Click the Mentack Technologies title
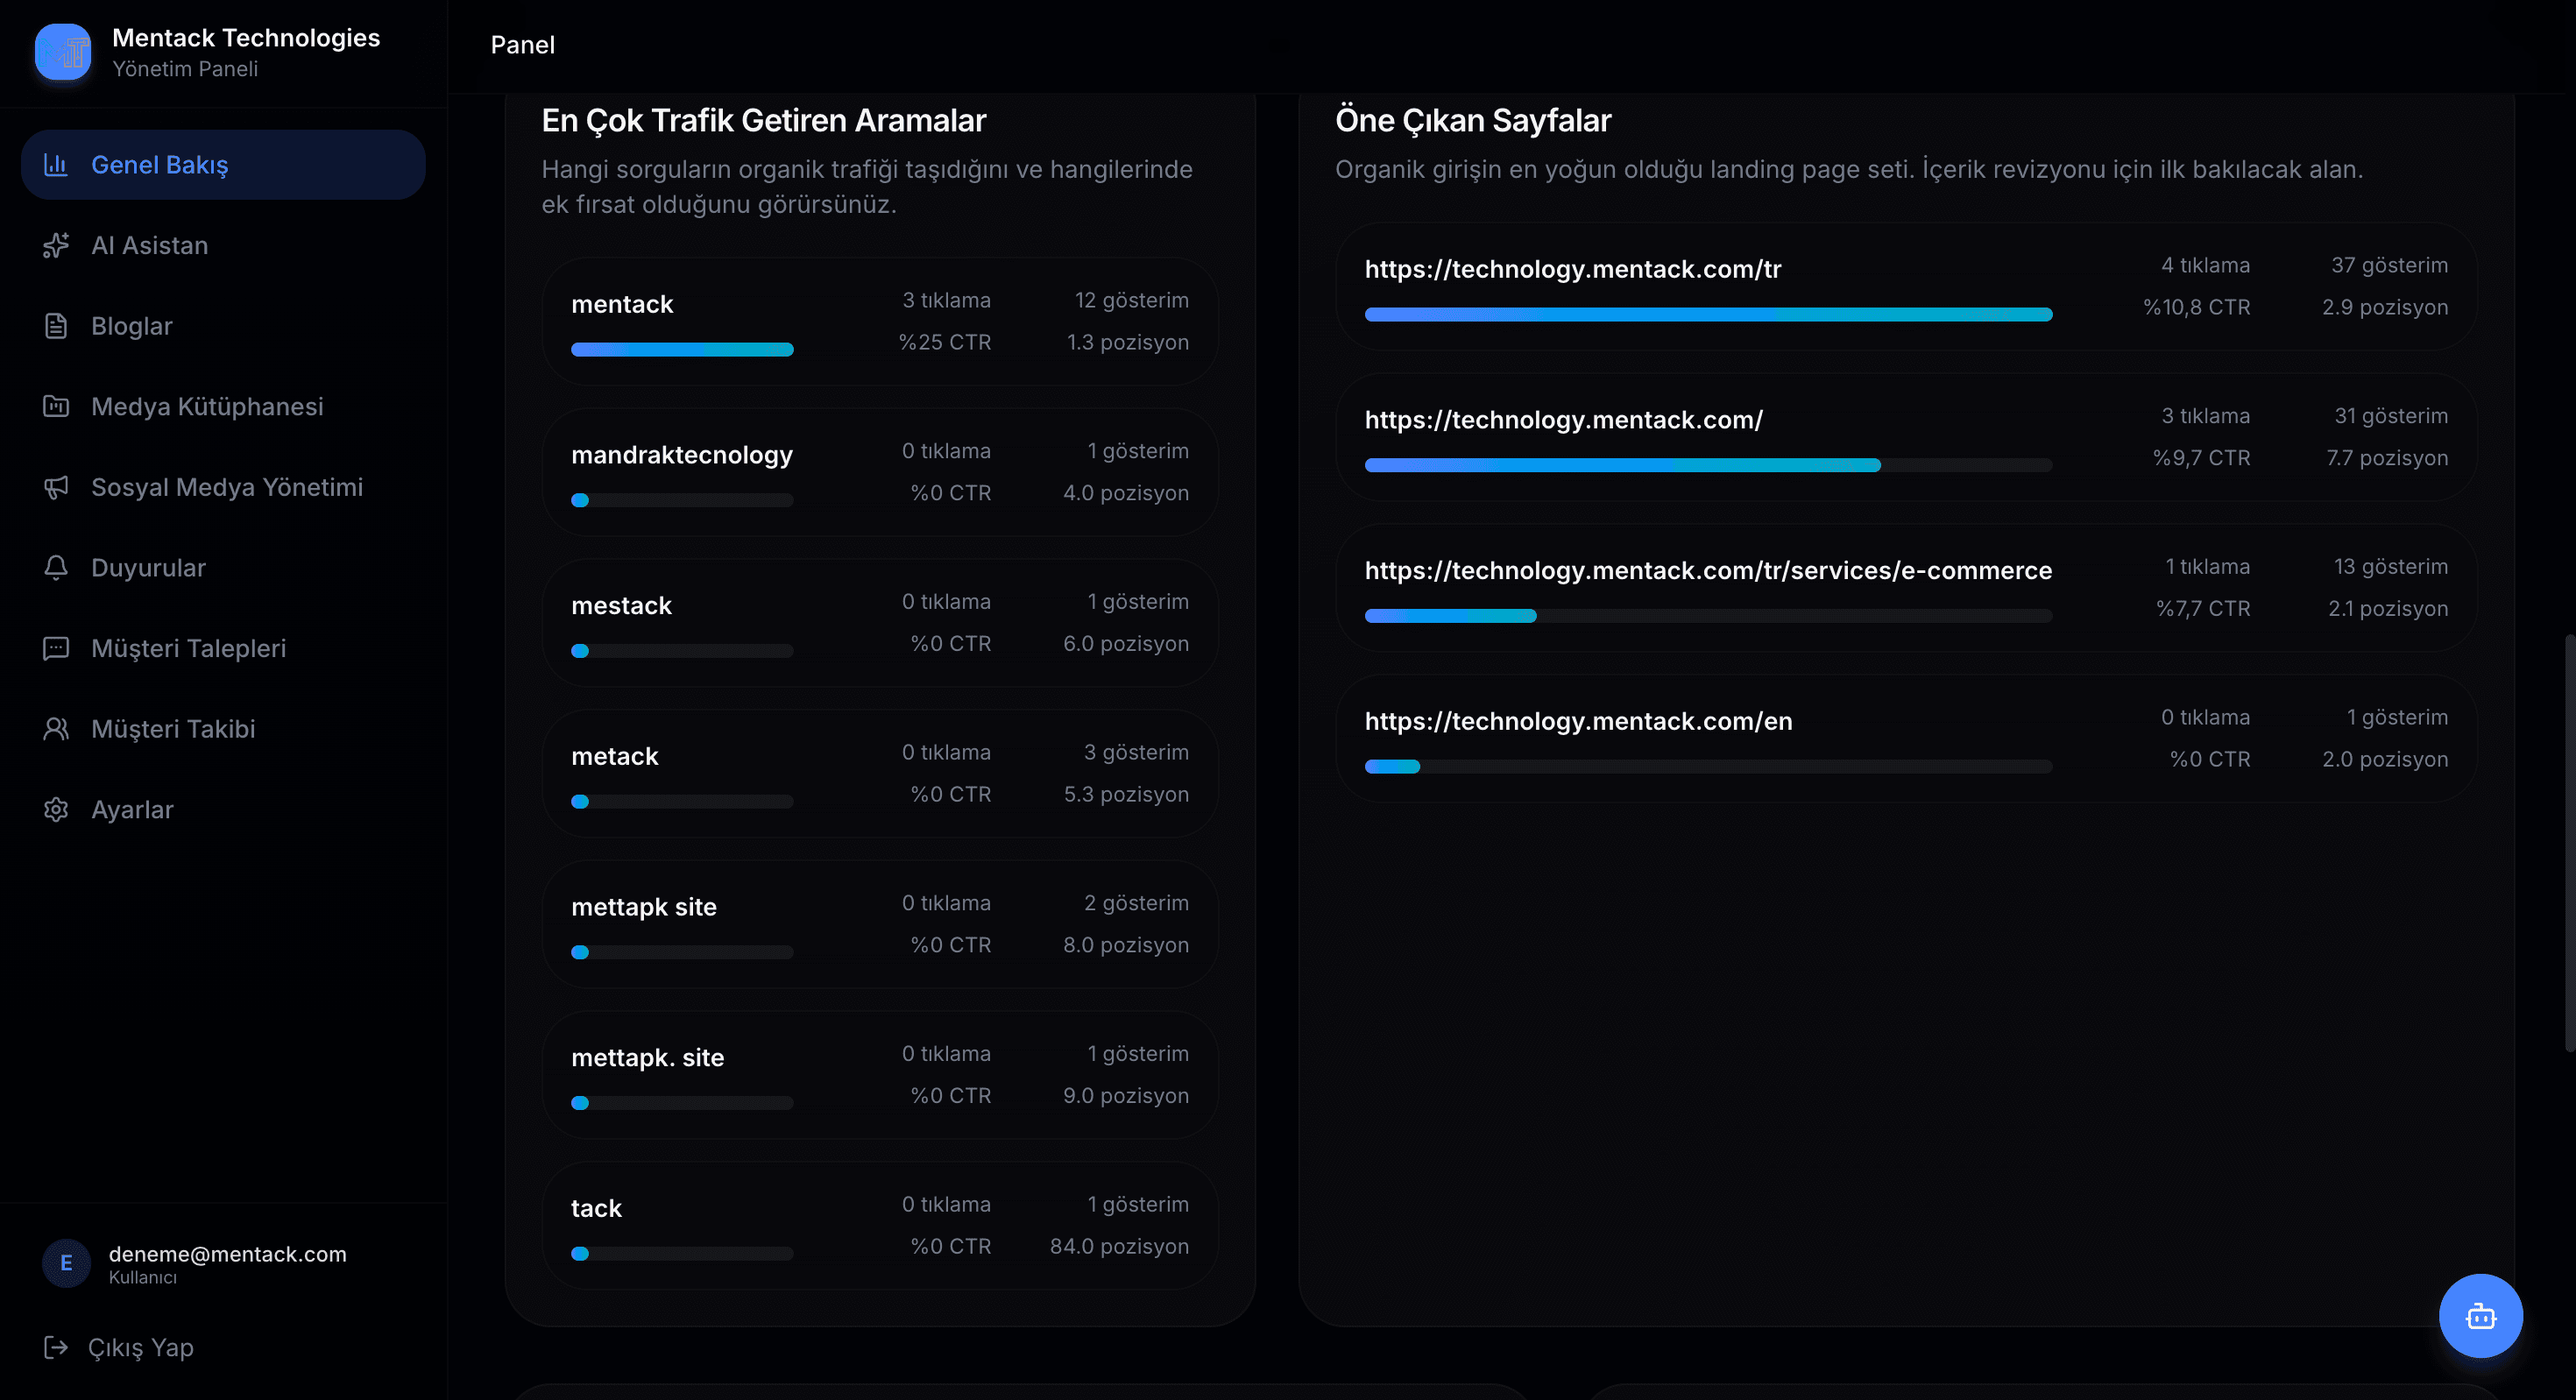Screen dimensions: 2576x1400 pos(246,38)
